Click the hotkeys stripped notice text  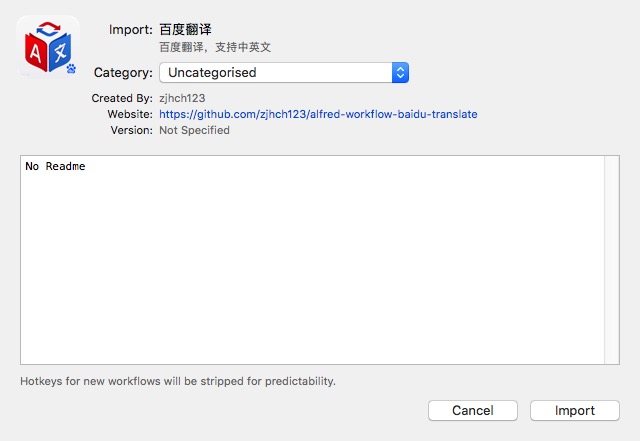click(178, 381)
